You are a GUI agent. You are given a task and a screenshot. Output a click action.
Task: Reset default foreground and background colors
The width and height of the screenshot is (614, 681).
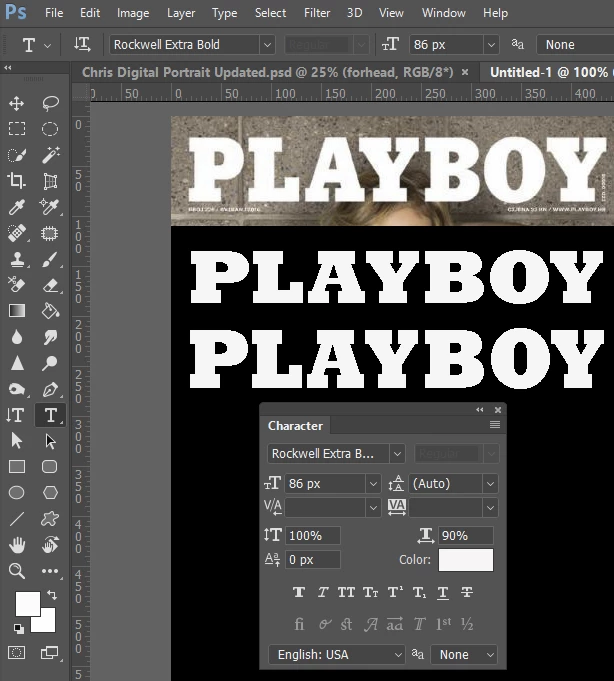pos(18,628)
